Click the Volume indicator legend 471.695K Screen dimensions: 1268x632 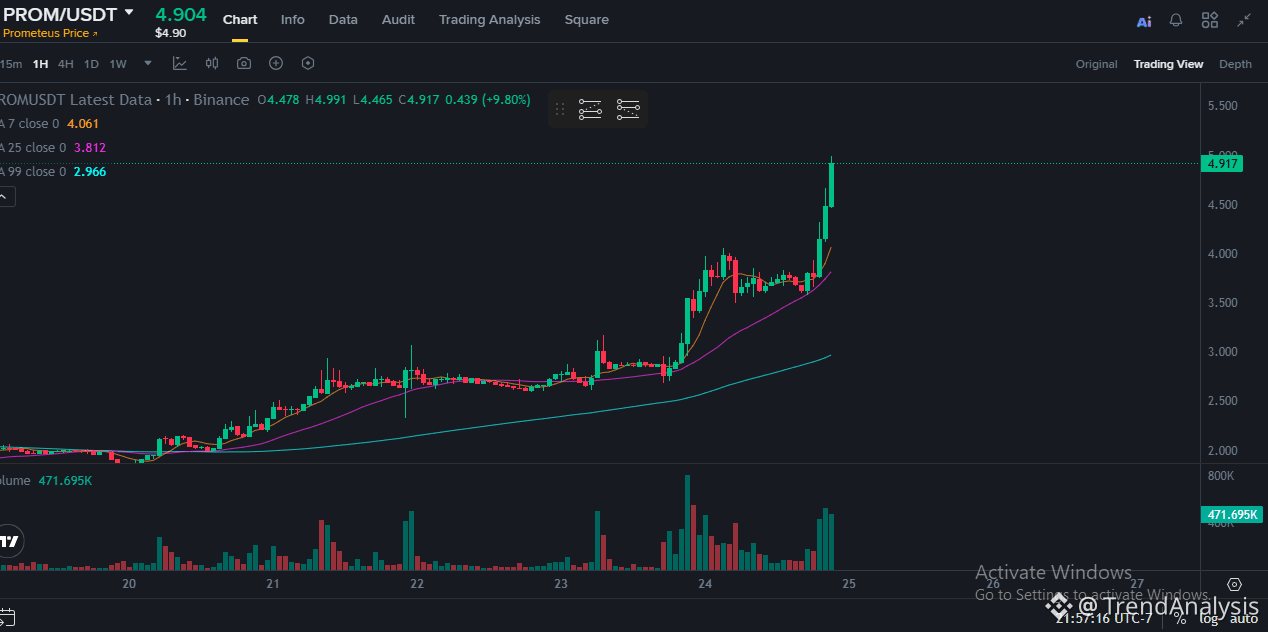pos(65,481)
